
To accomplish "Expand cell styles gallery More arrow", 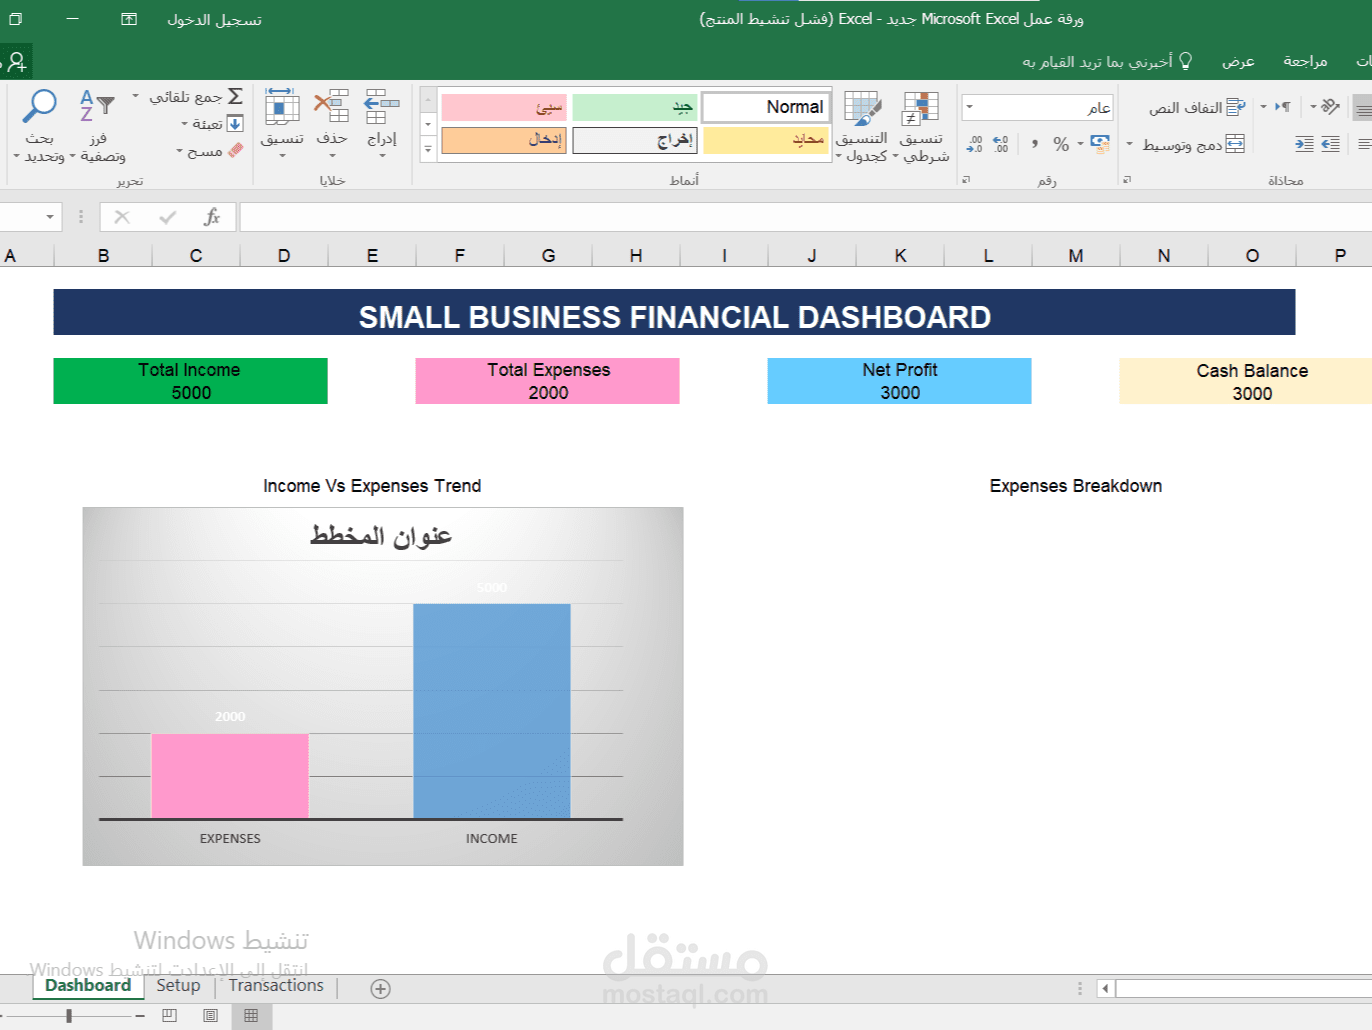I will click(x=428, y=149).
